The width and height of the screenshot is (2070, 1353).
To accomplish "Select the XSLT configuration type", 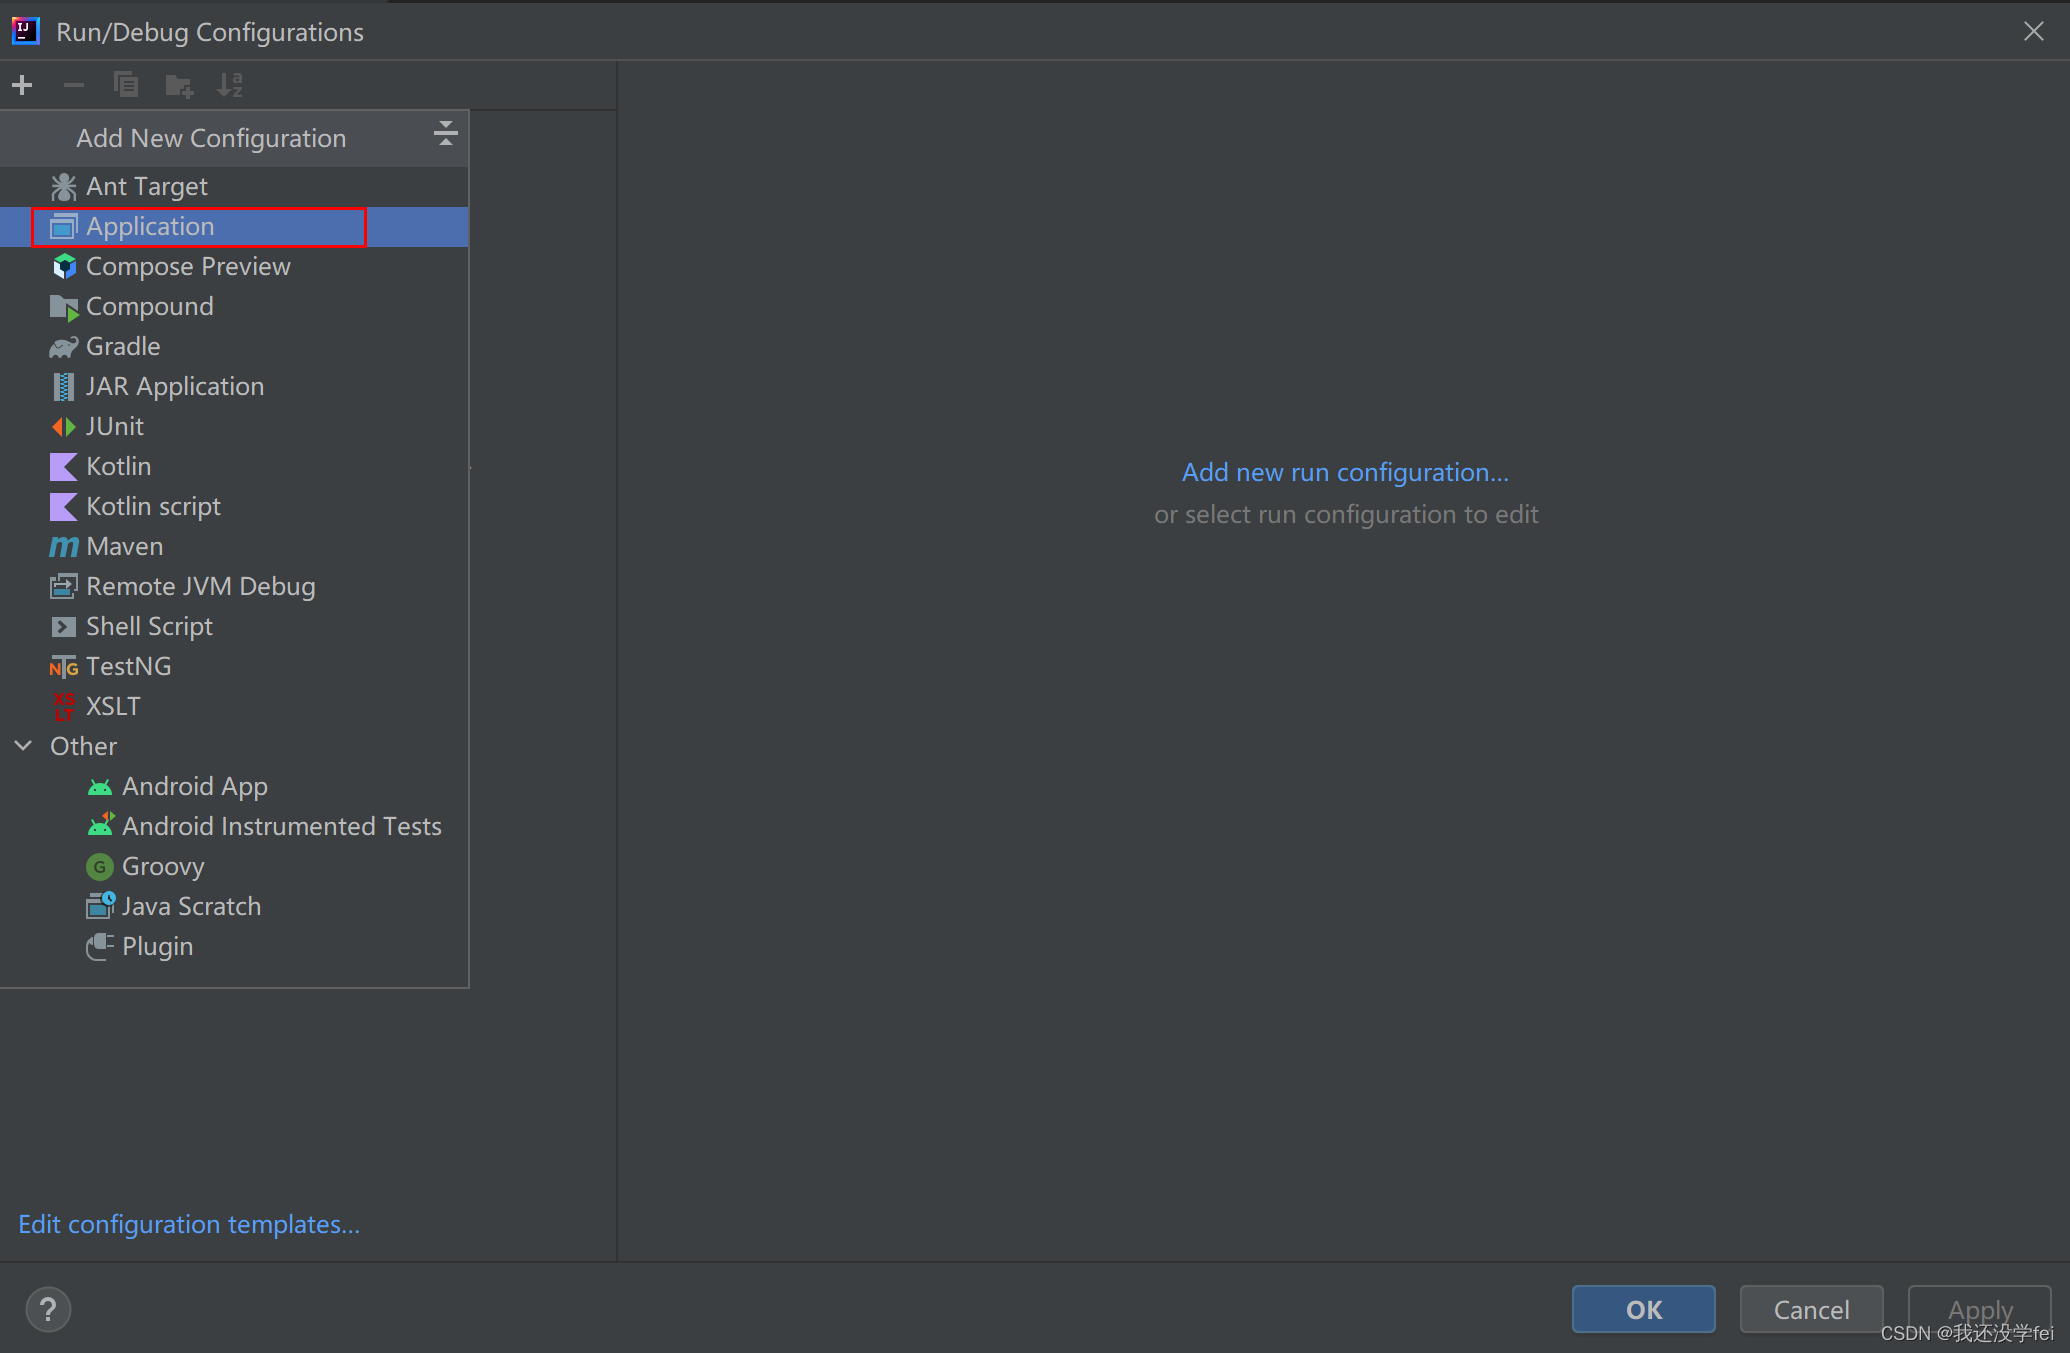I will click(112, 705).
